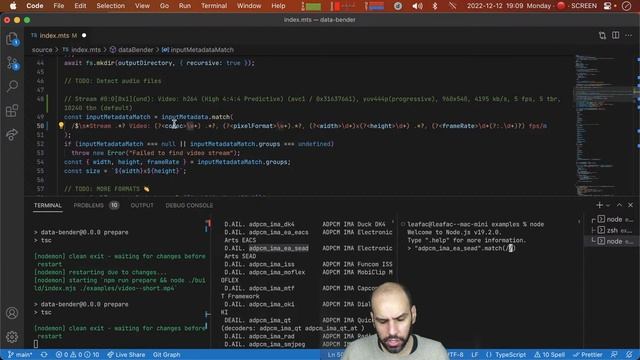
Task: Open the Selection menu
Action: tap(111, 6)
